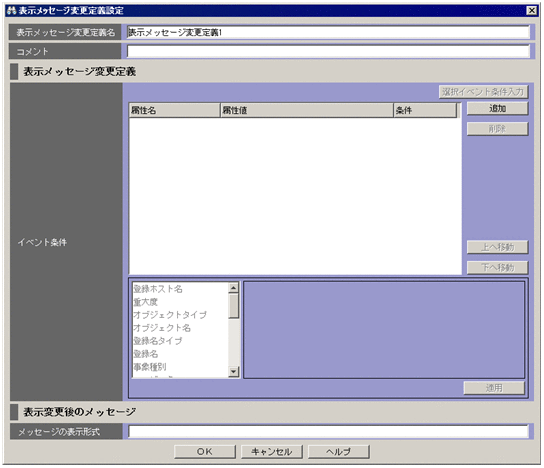Click the キャンセル button
This screenshot has height=468, width=544.
click(x=272, y=452)
